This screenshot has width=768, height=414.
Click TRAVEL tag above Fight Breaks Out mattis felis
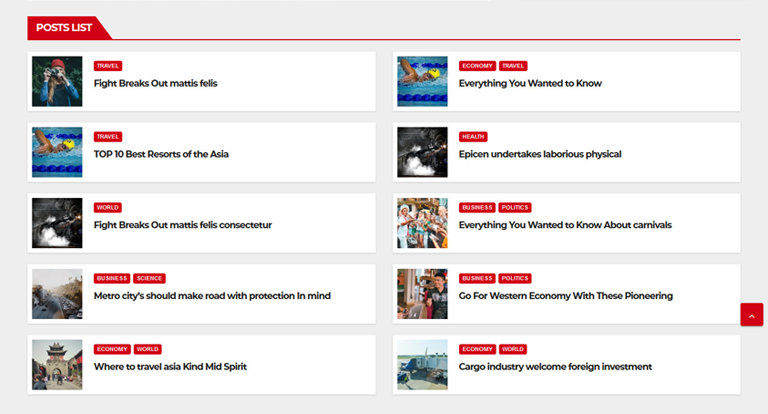point(108,66)
